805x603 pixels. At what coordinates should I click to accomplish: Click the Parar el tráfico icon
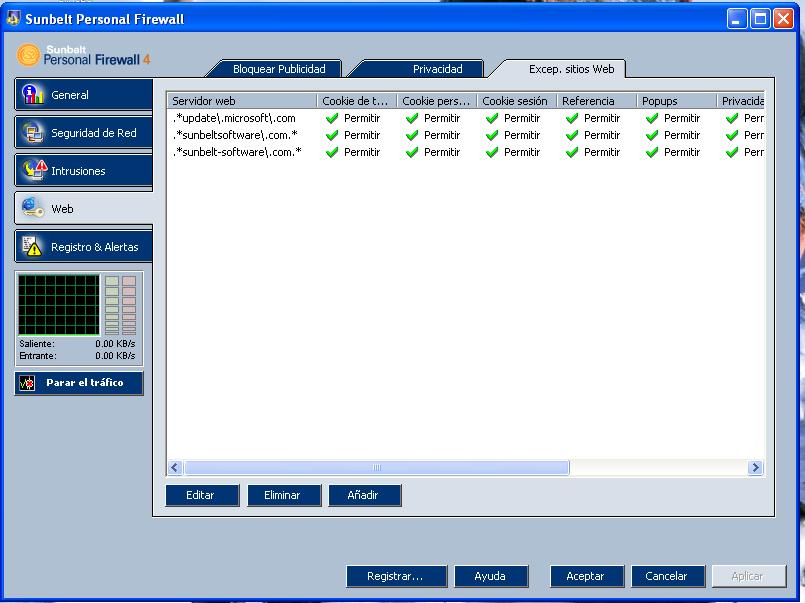pos(27,383)
